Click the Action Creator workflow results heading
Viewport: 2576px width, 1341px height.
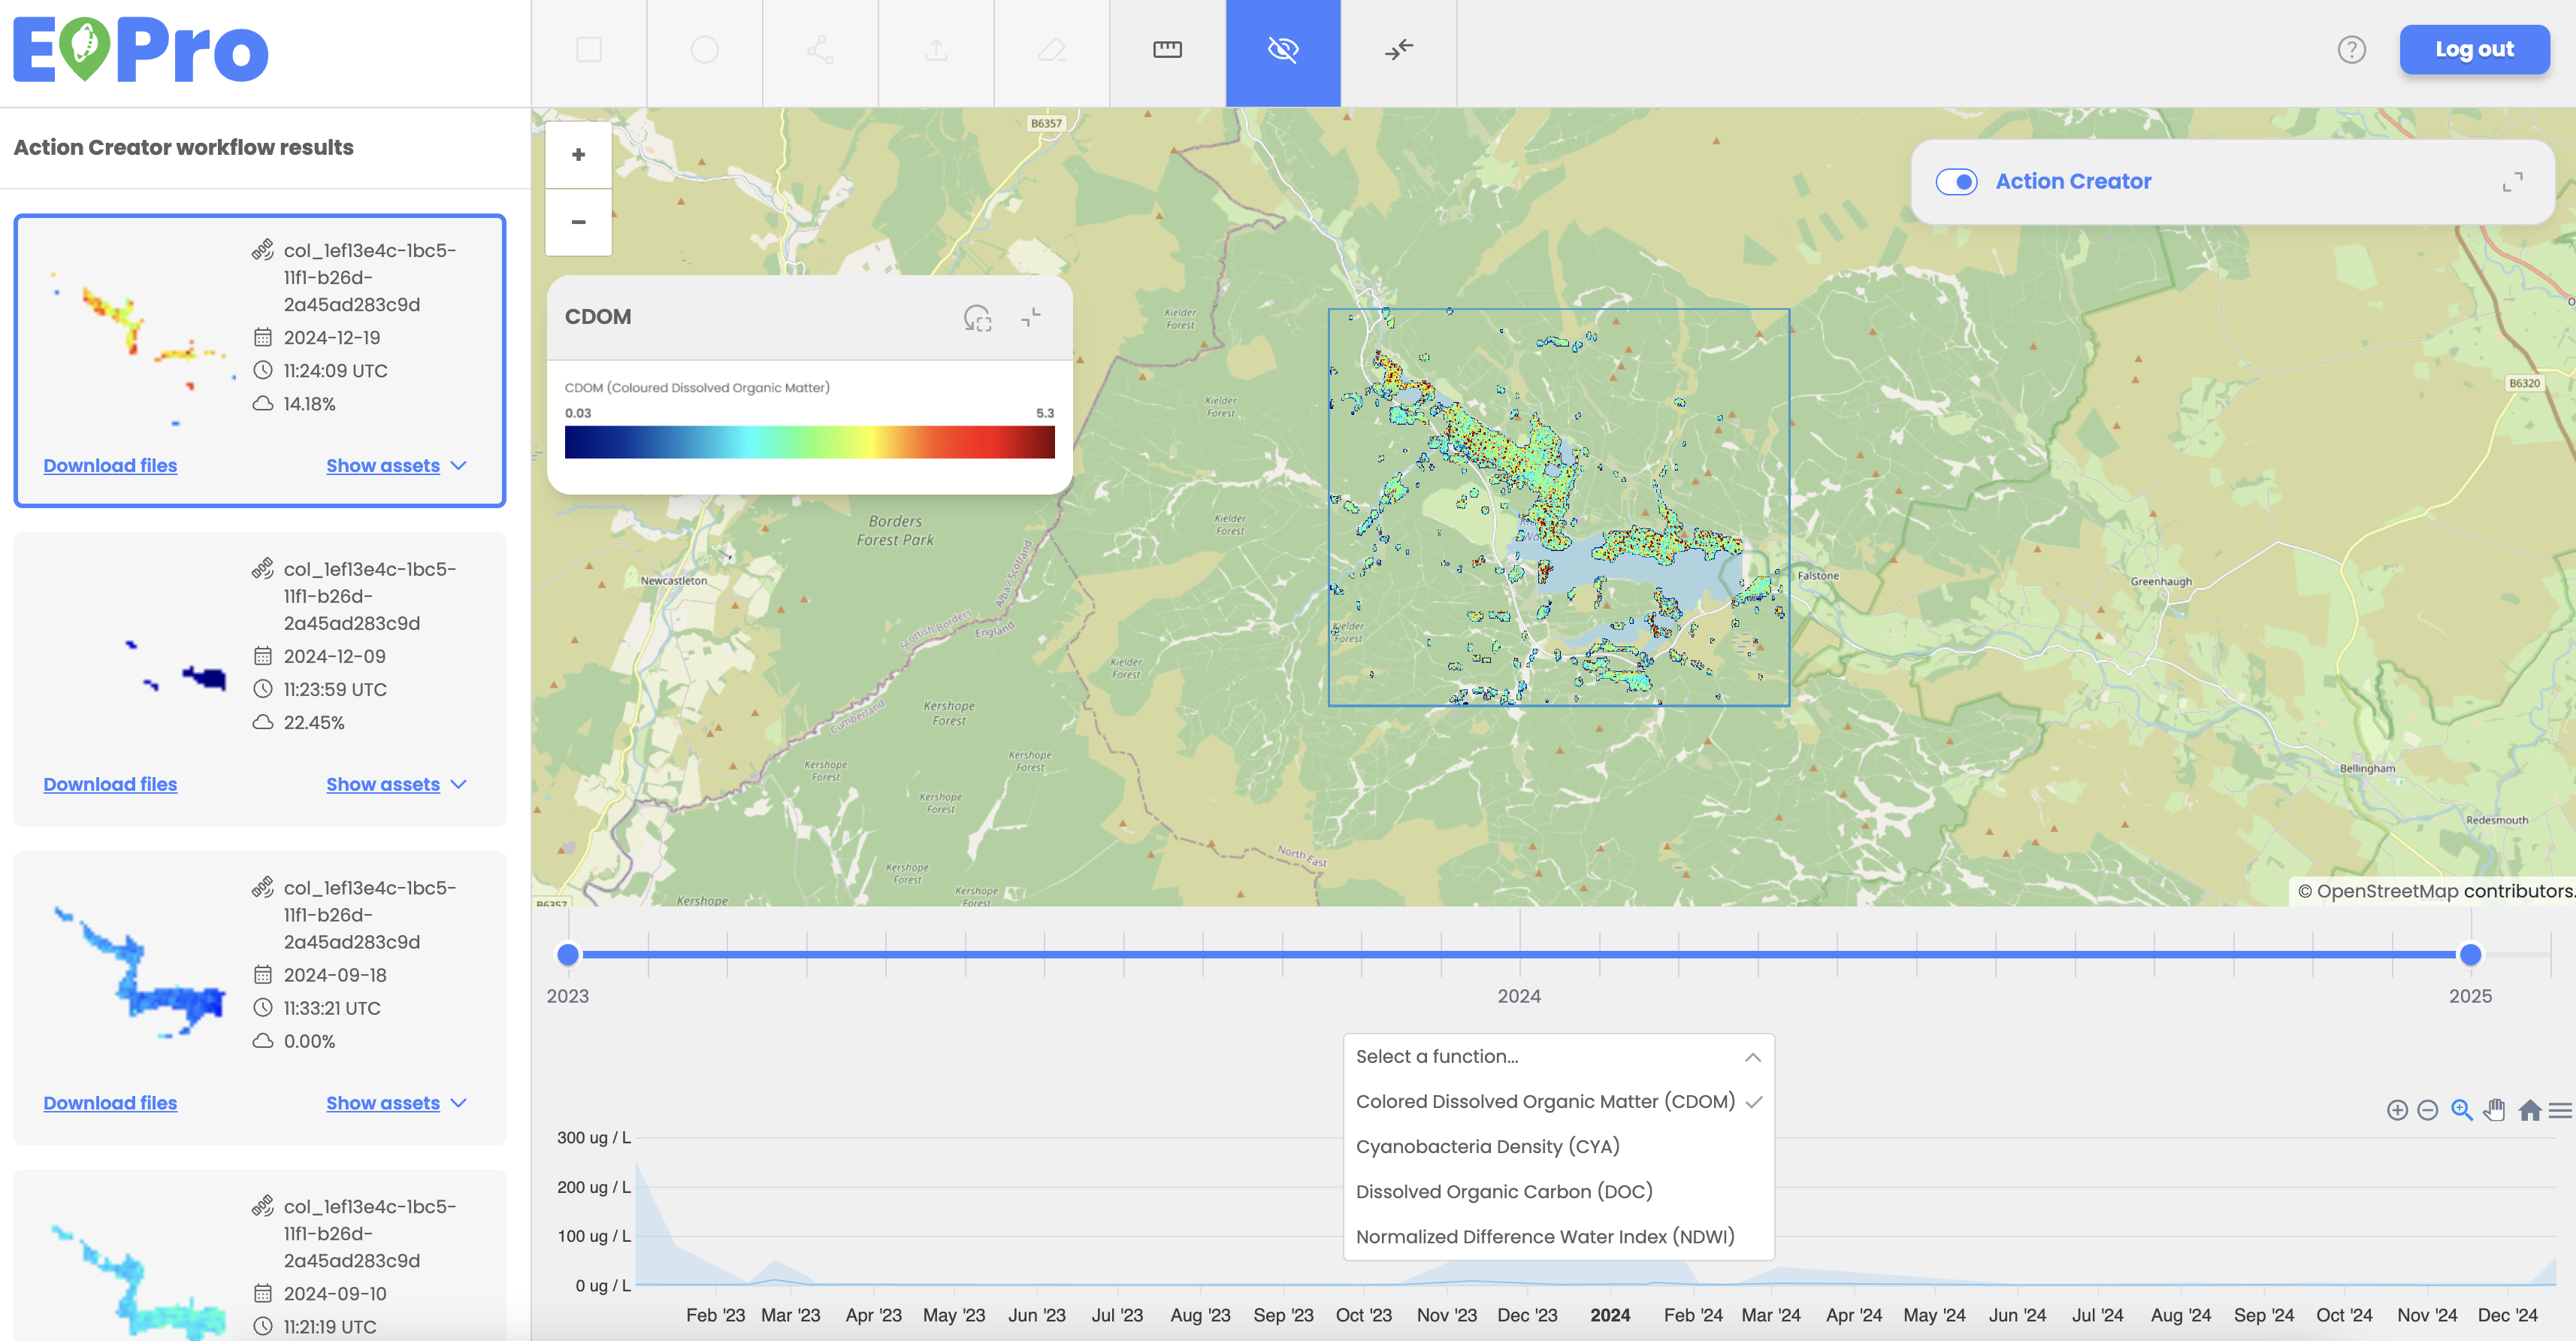click(184, 148)
